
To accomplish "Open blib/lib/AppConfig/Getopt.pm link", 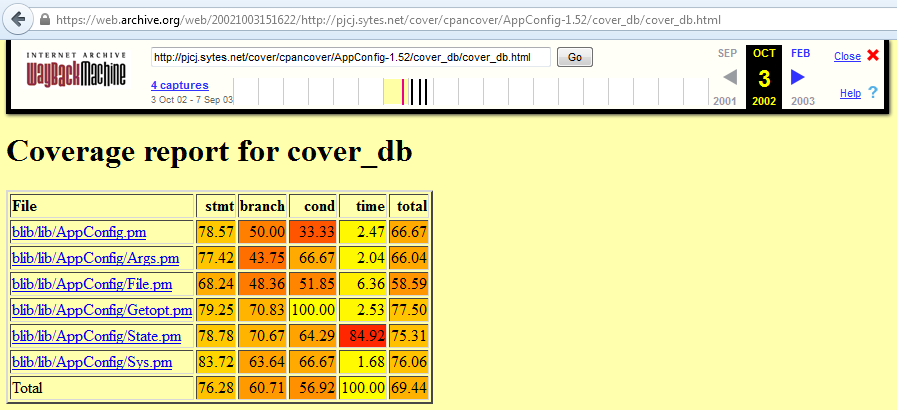I will tap(99, 310).
